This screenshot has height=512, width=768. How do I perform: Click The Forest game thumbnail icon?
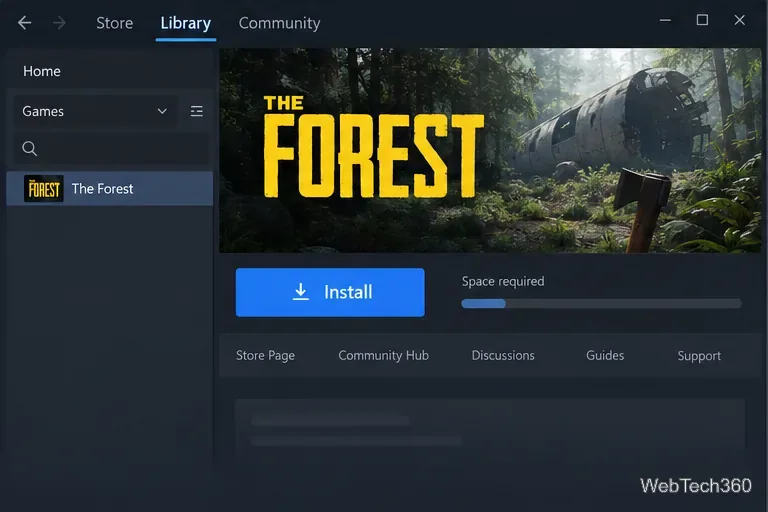44,189
